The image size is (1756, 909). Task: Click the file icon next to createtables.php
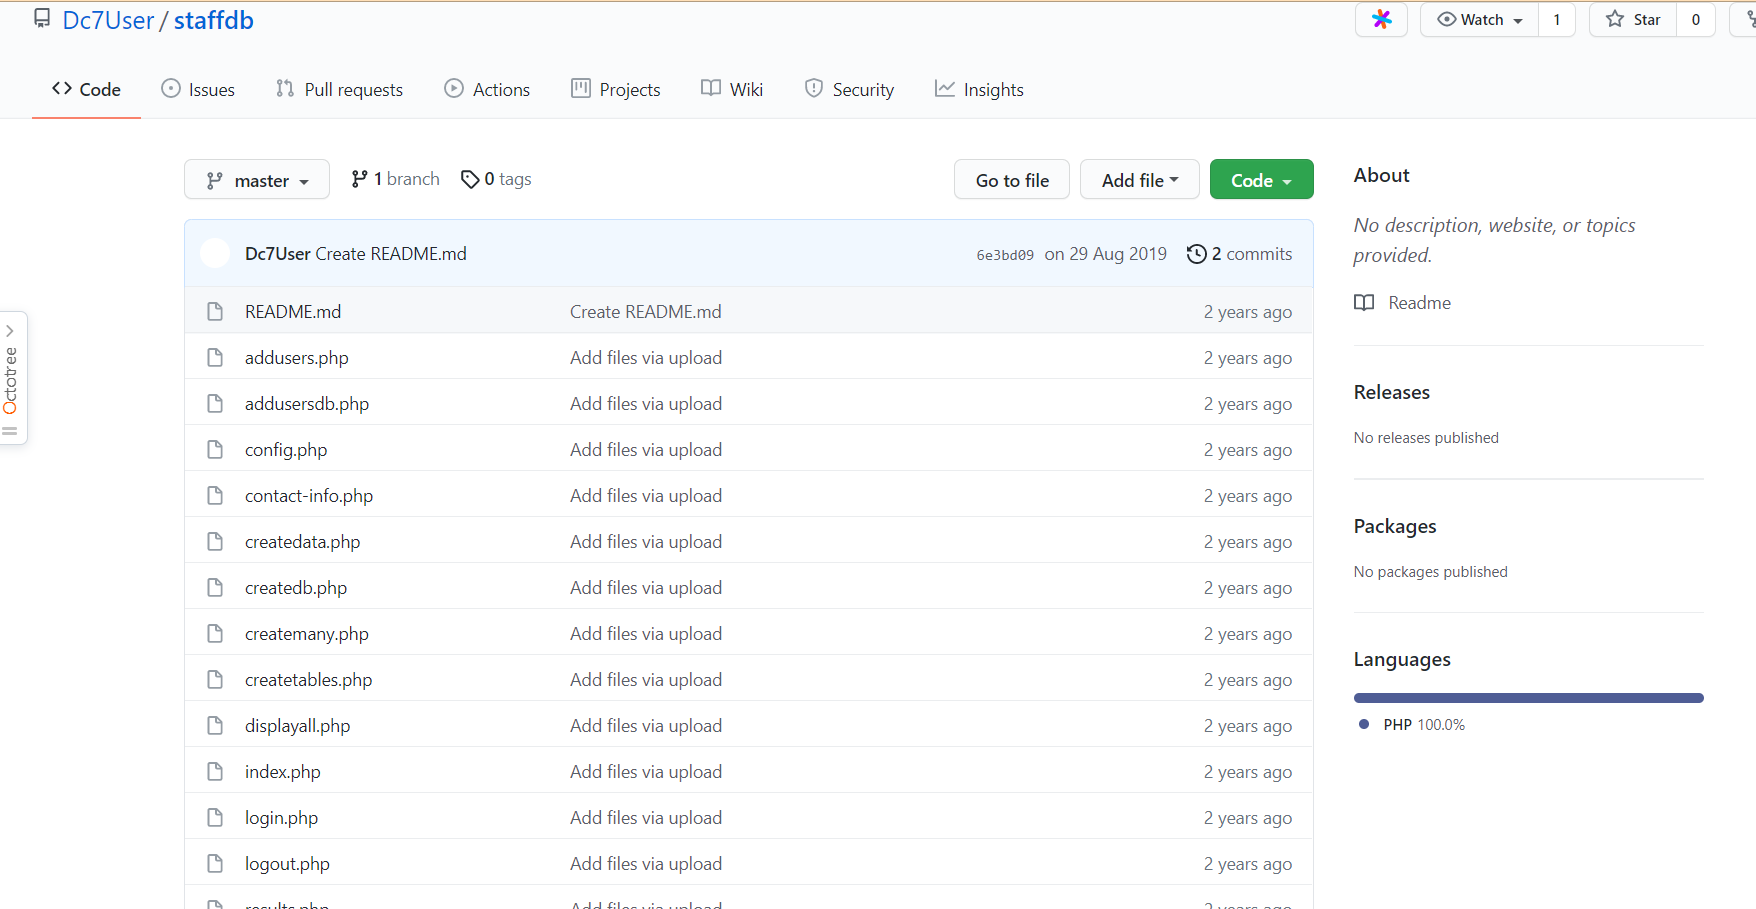click(x=215, y=680)
